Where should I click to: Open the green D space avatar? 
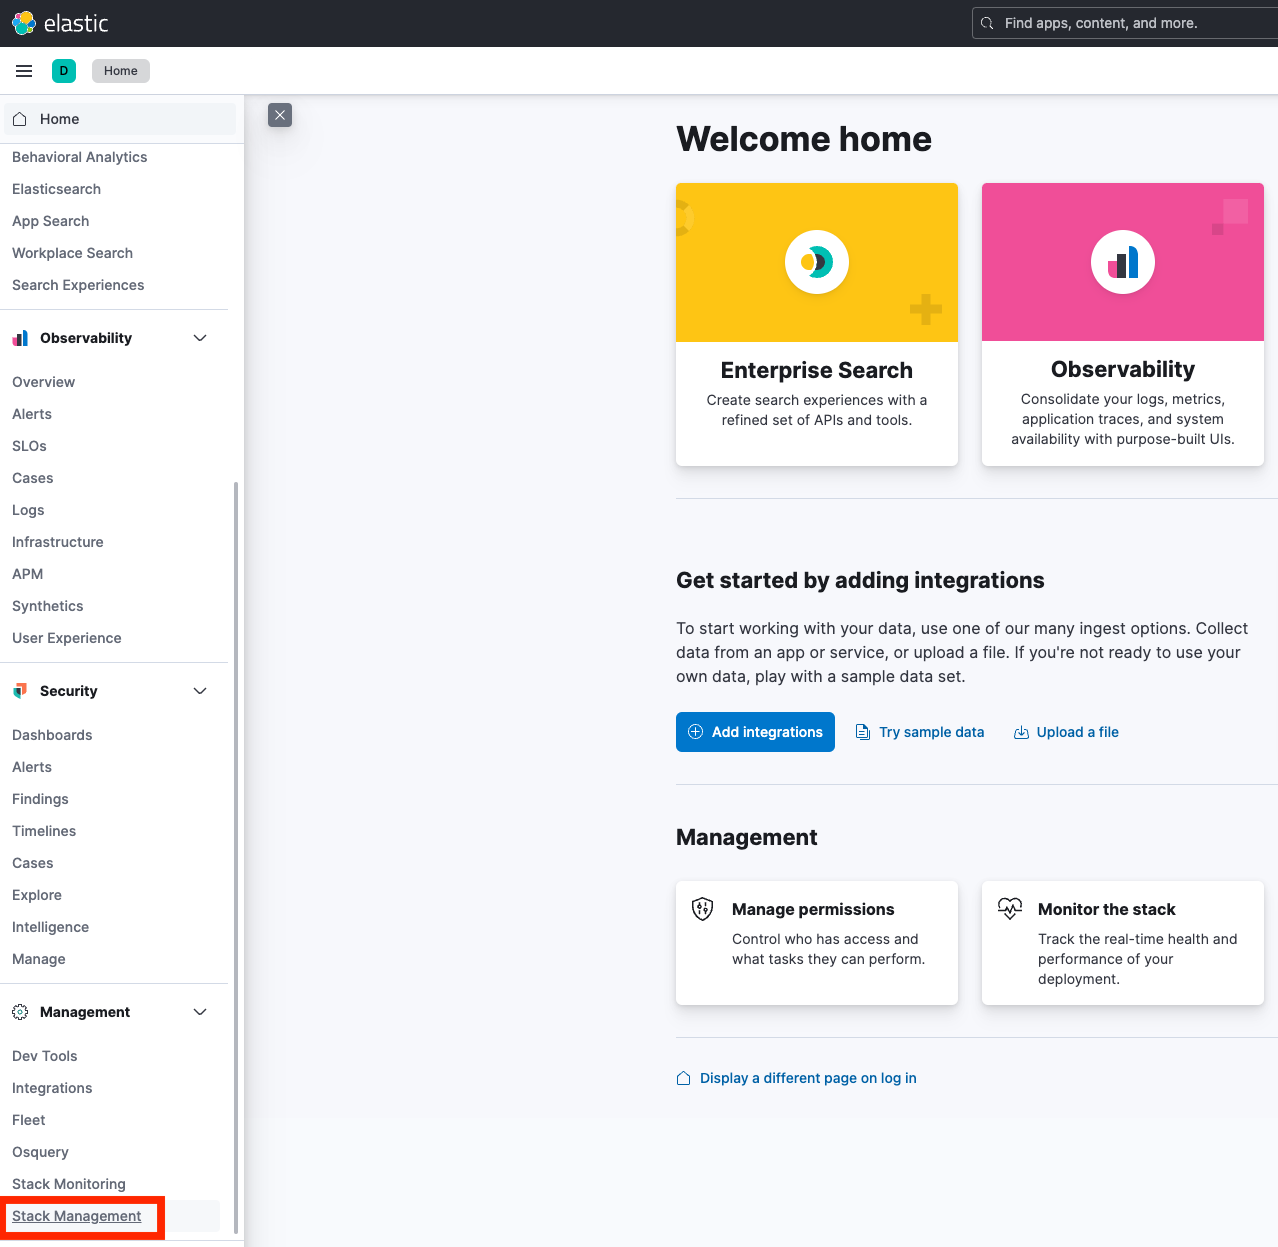(64, 71)
